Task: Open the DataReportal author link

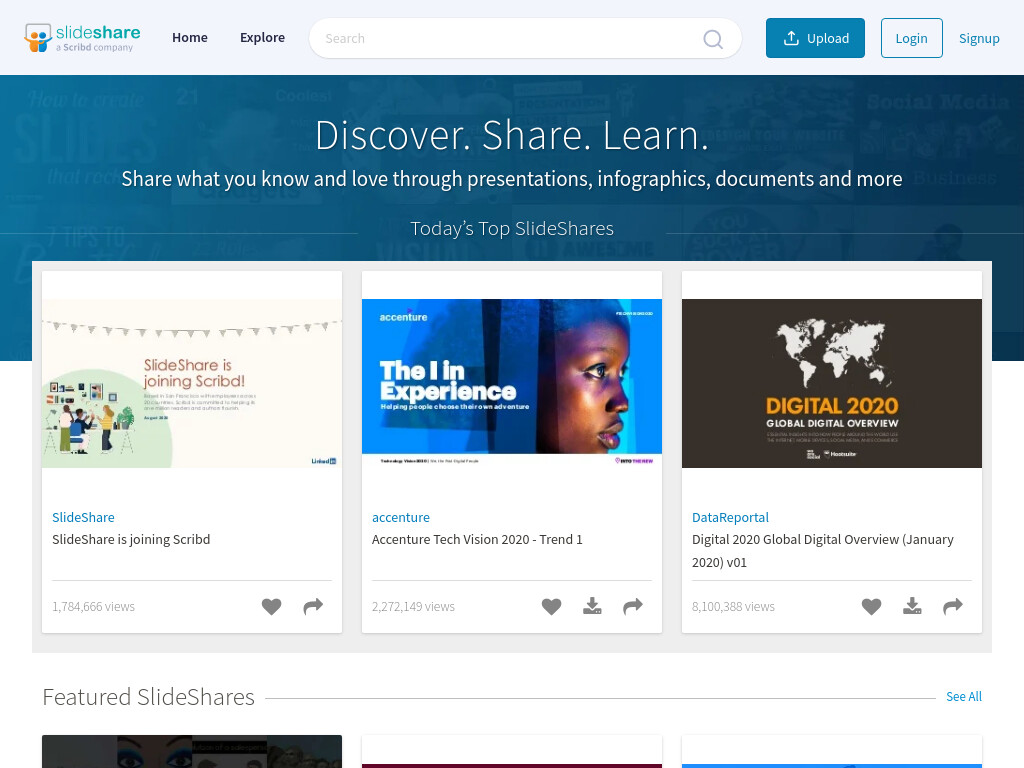Action: coord(730,517)
